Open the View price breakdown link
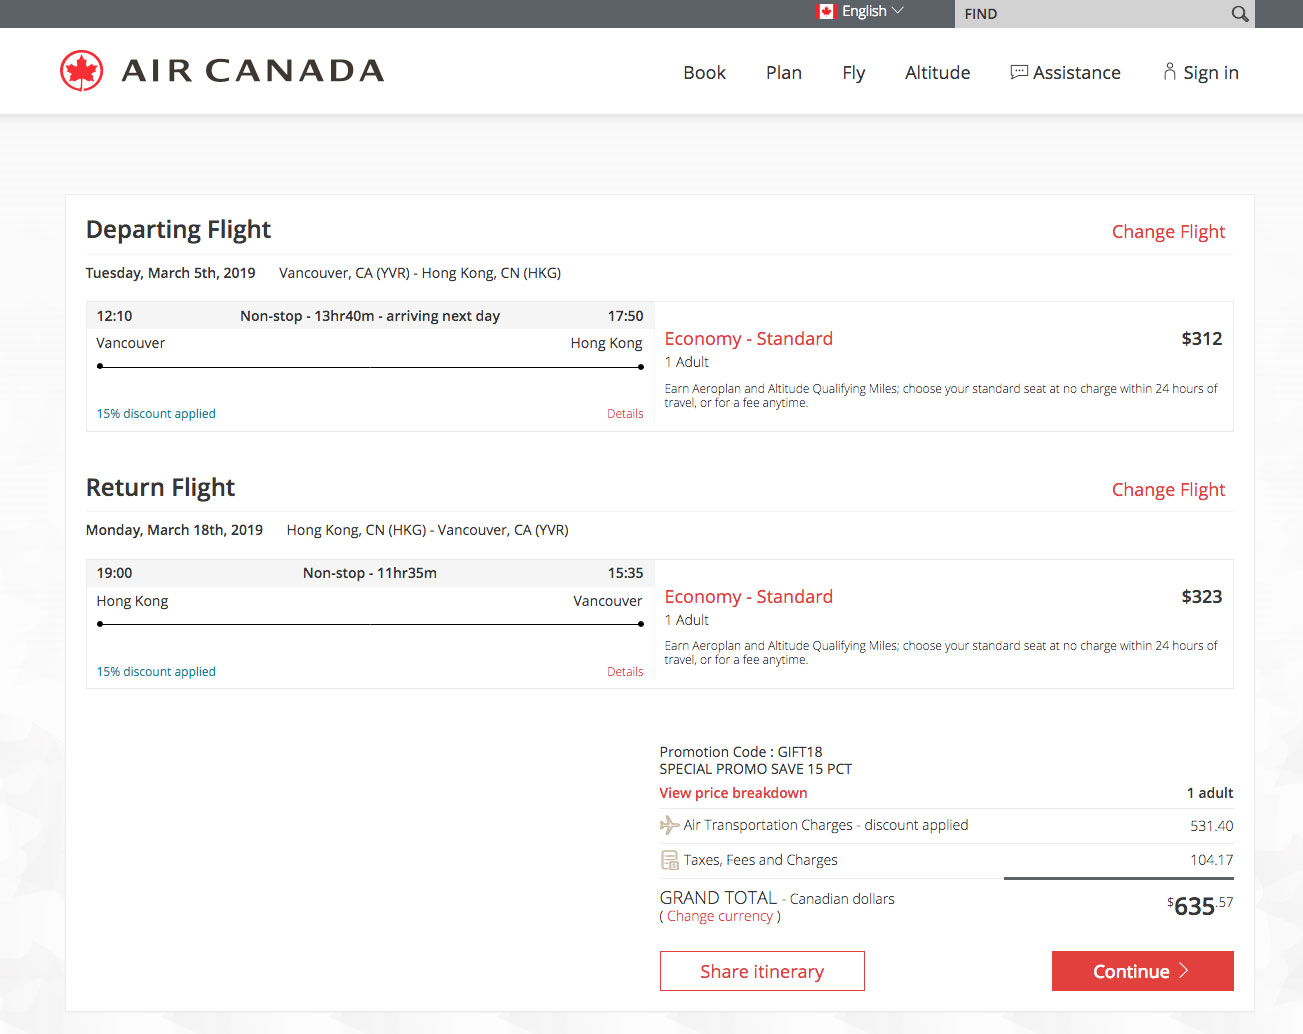The image size is (1303, 1034). tap(733, 792)
